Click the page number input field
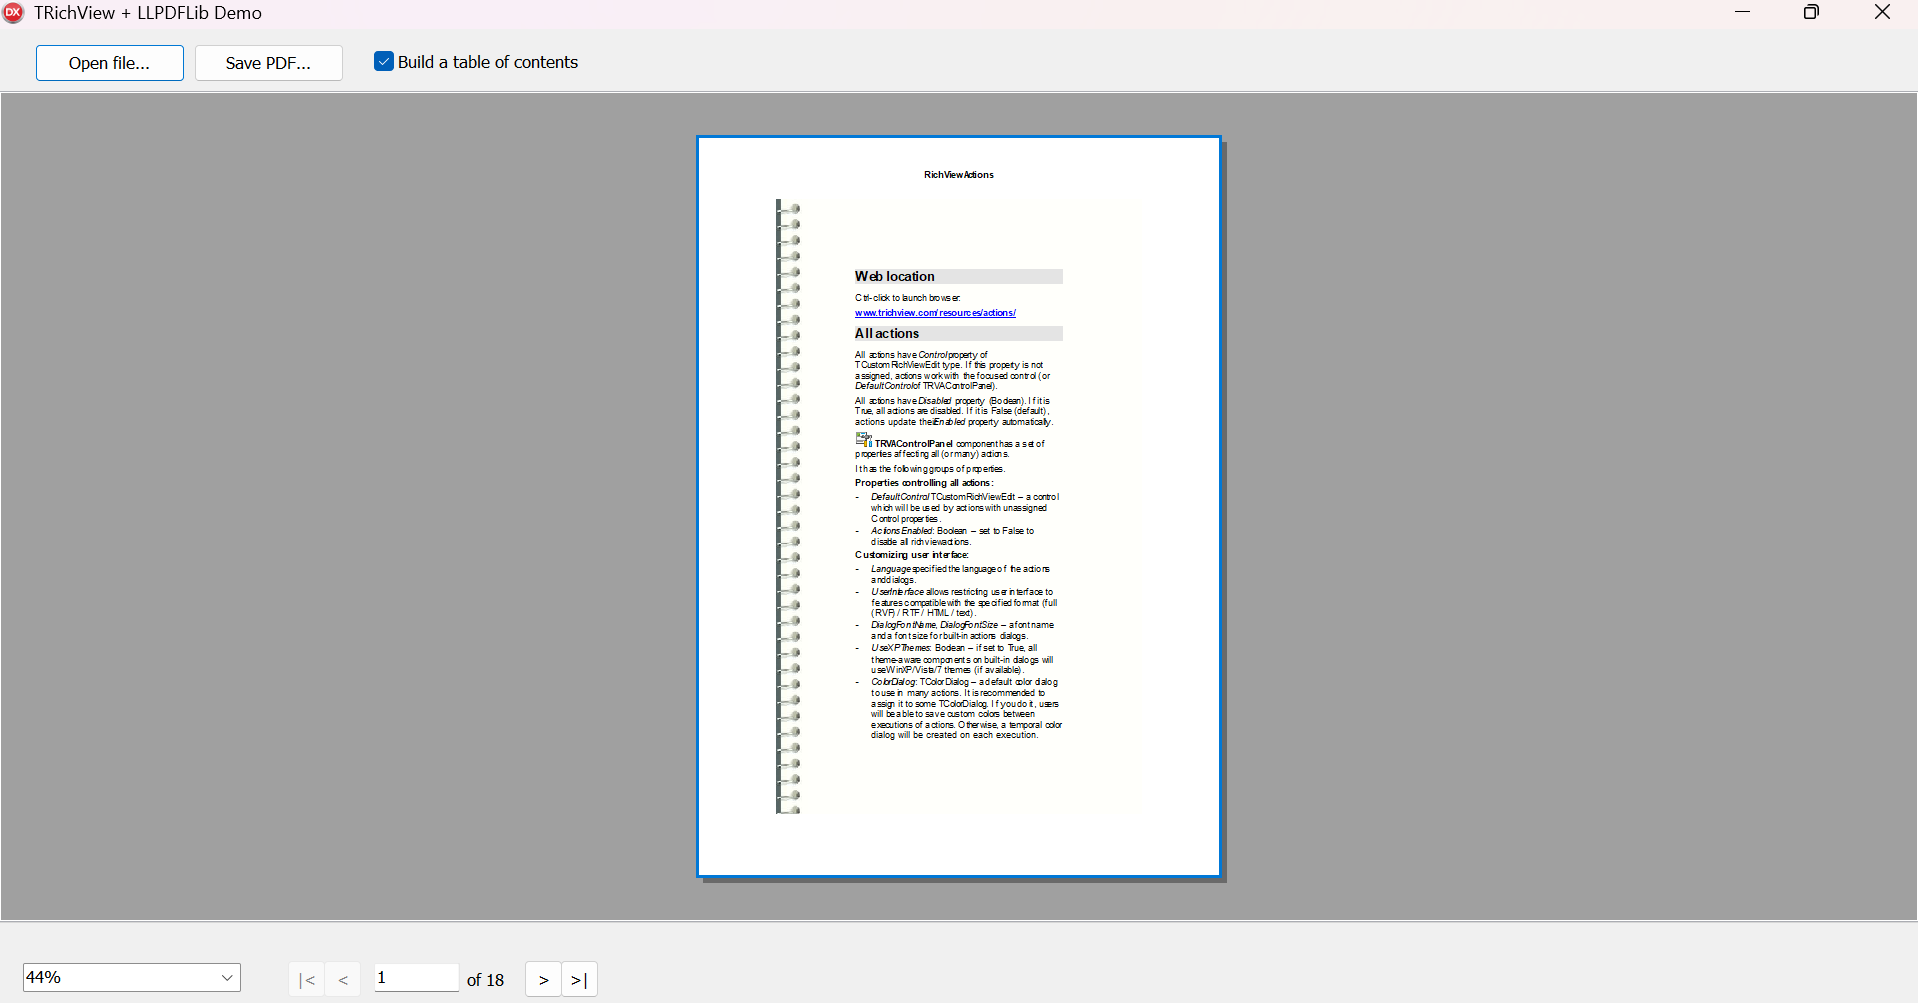 tap(416, 977)
